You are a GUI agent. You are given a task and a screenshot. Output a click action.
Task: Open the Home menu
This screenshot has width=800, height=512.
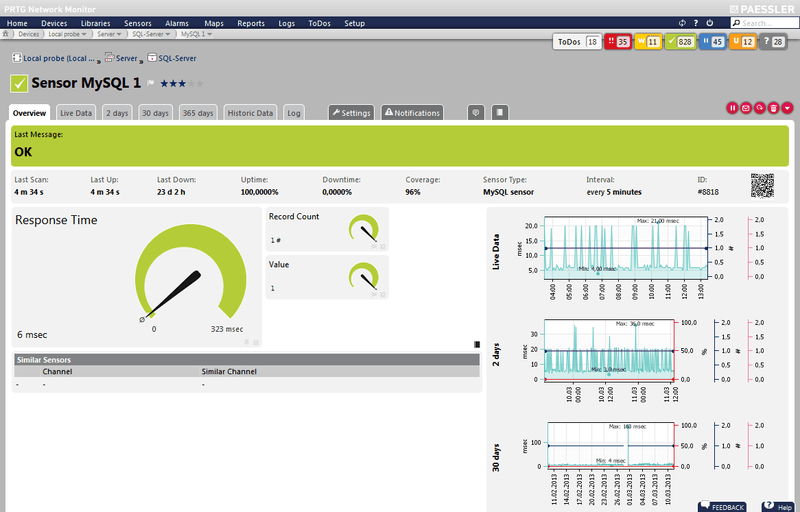coord(17,23)
